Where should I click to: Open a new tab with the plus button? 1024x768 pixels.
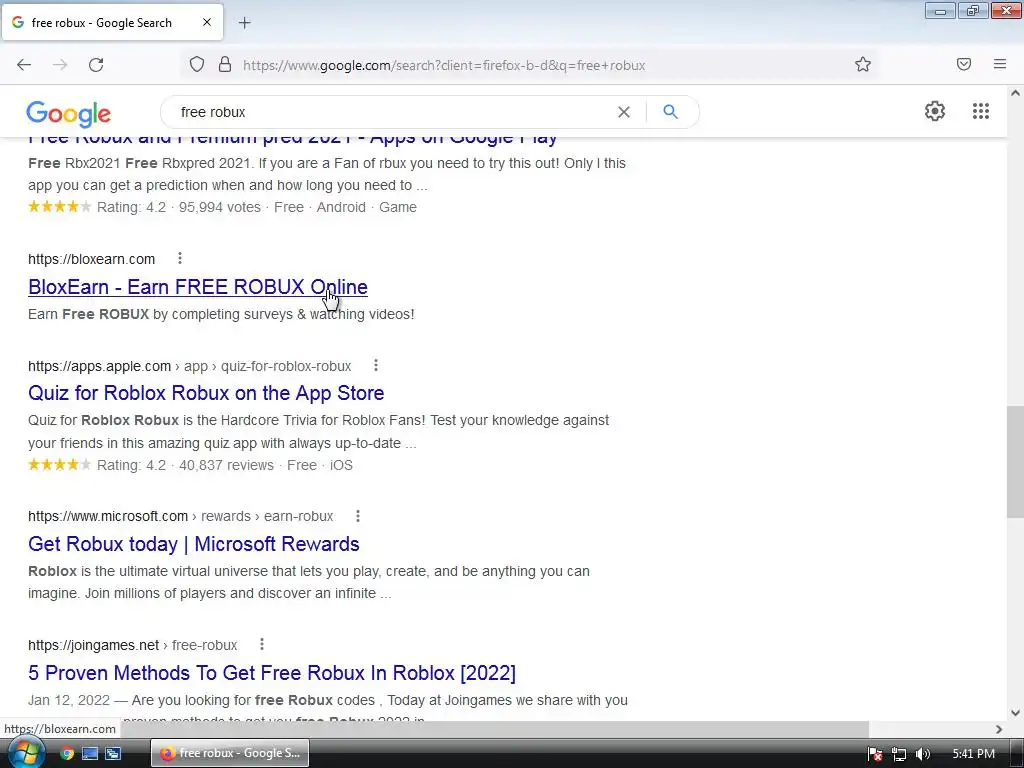pyautogui.click(x=244, y=23)
